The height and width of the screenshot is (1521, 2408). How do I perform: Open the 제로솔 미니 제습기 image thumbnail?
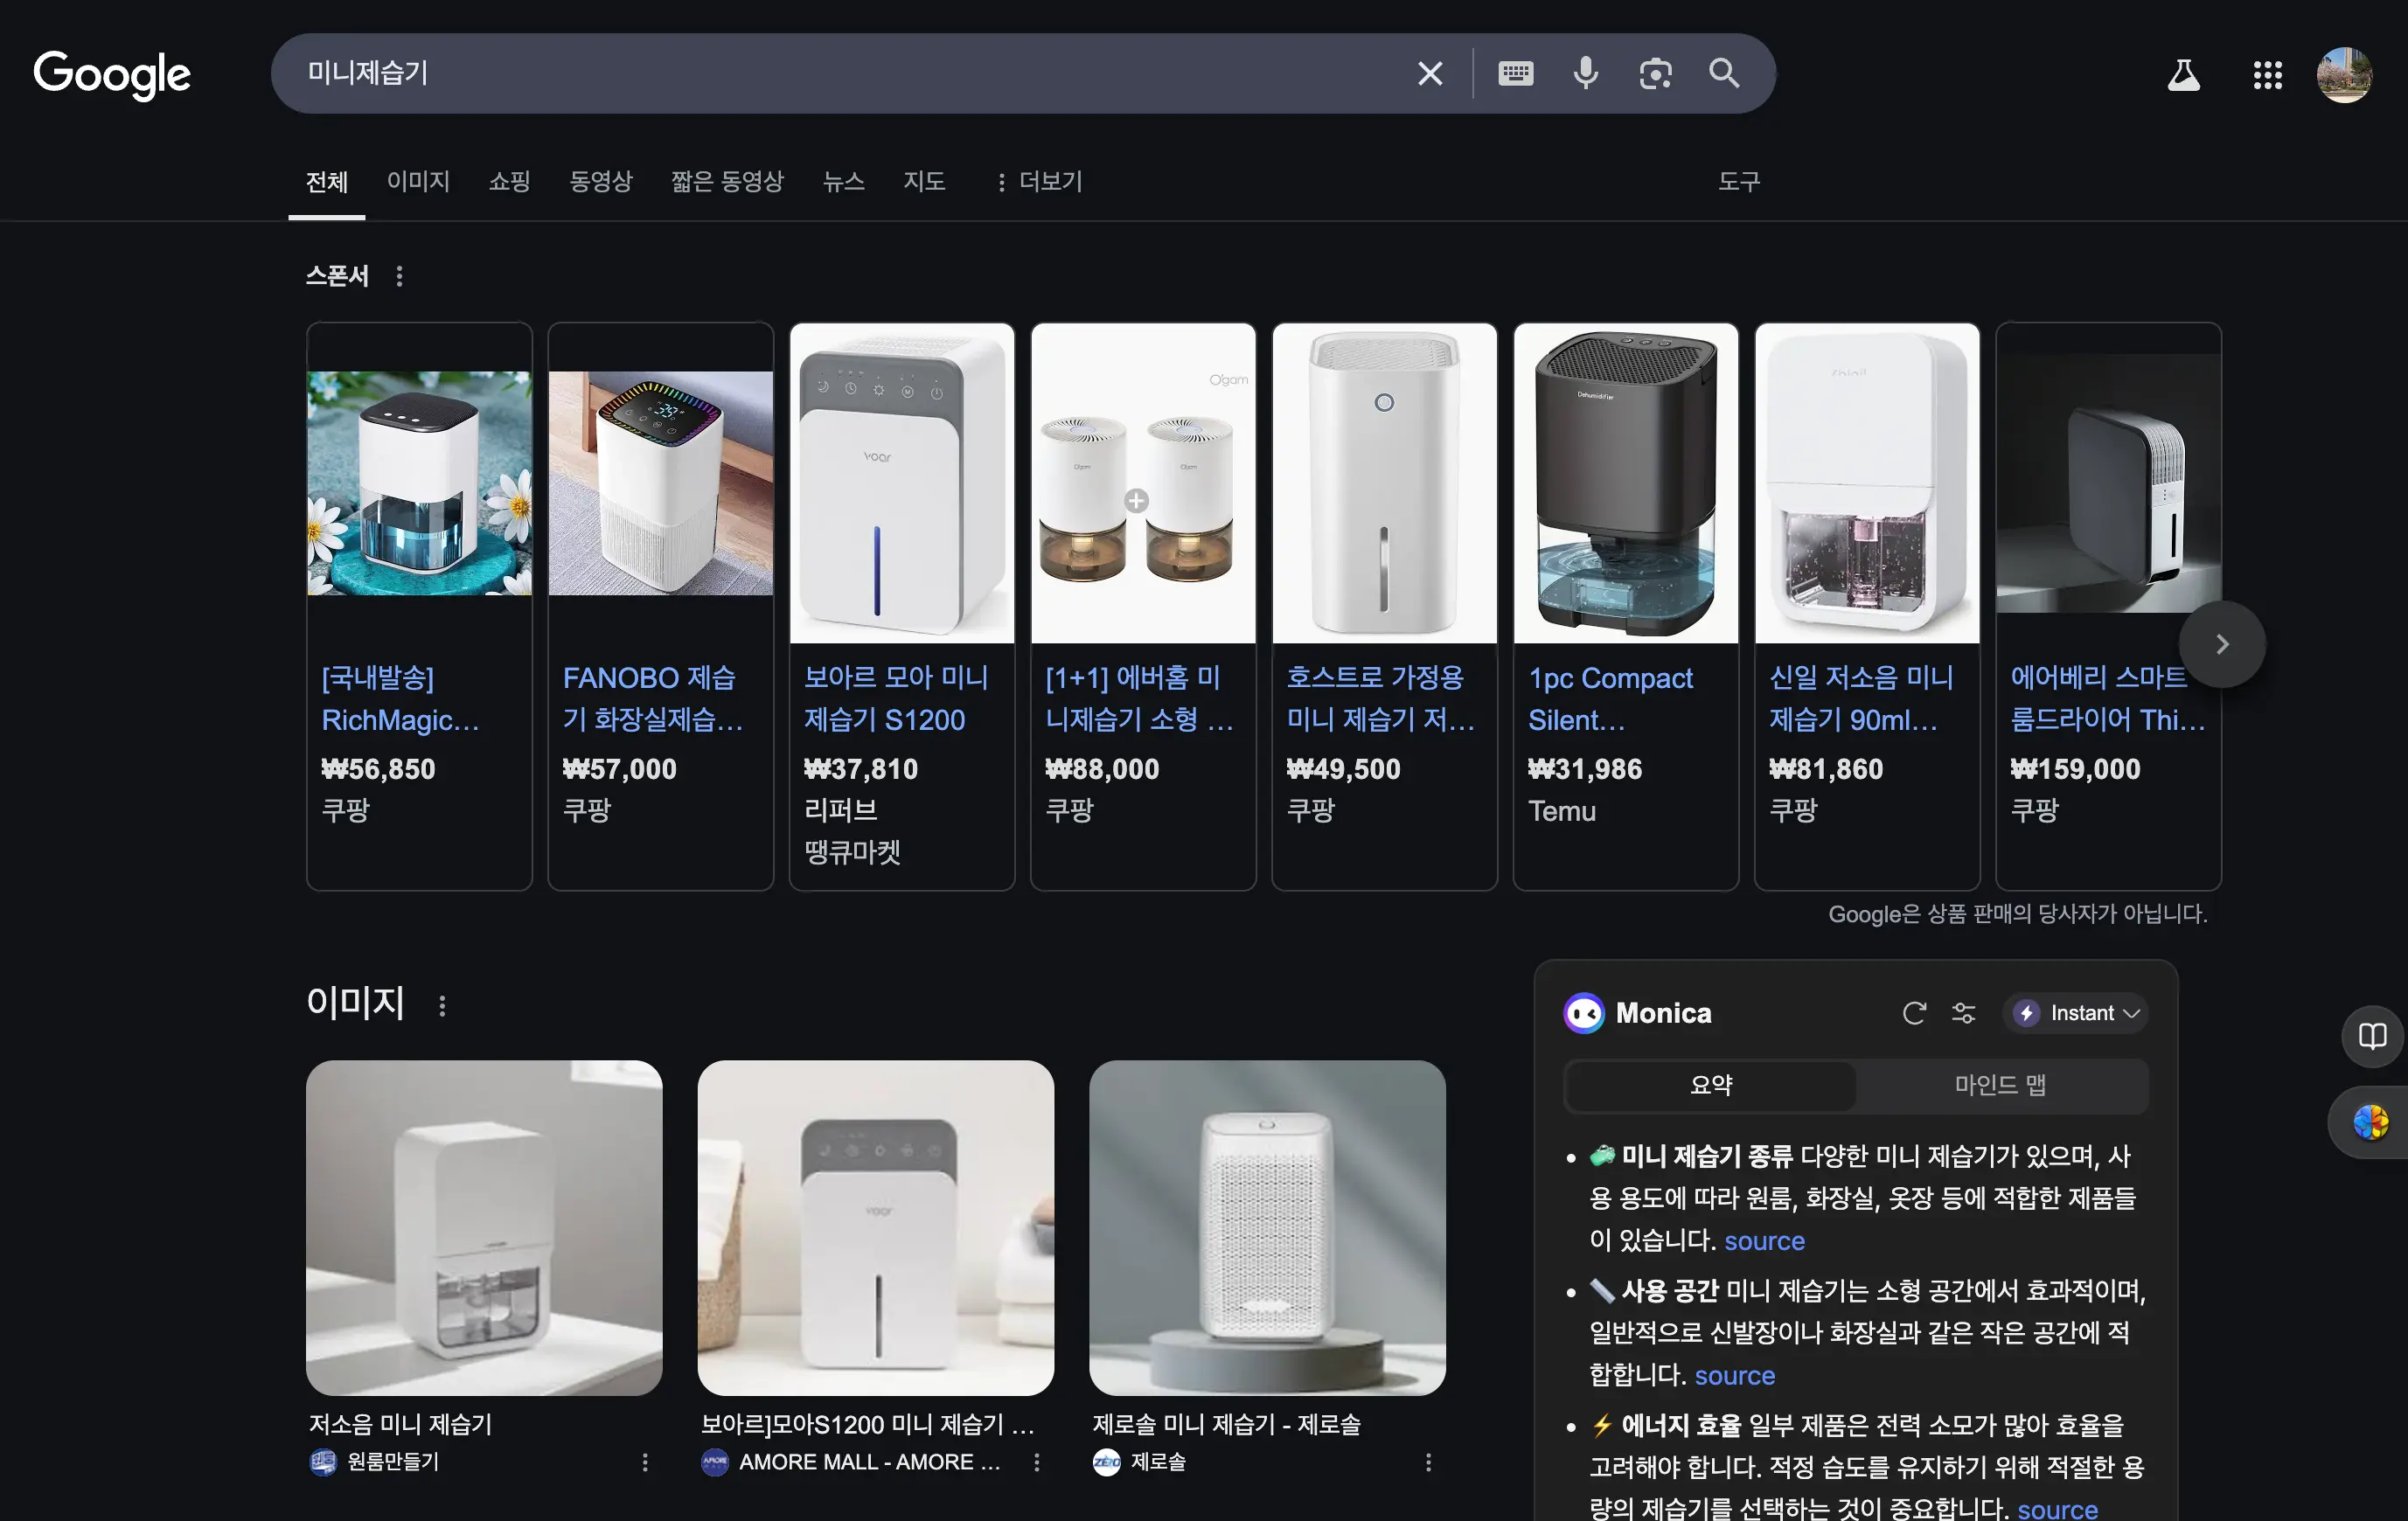[1267, 1228]
